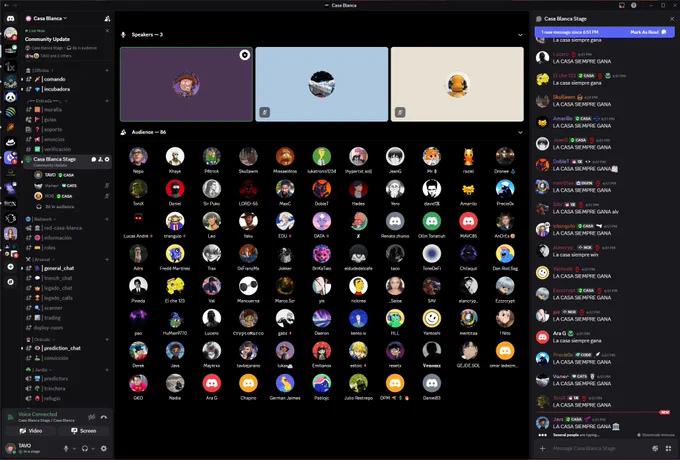Image resolution: width=680 pixels, height=460 pixels.
Task: Toggle microphone mute in user panel
Action: tap(66, 448)
